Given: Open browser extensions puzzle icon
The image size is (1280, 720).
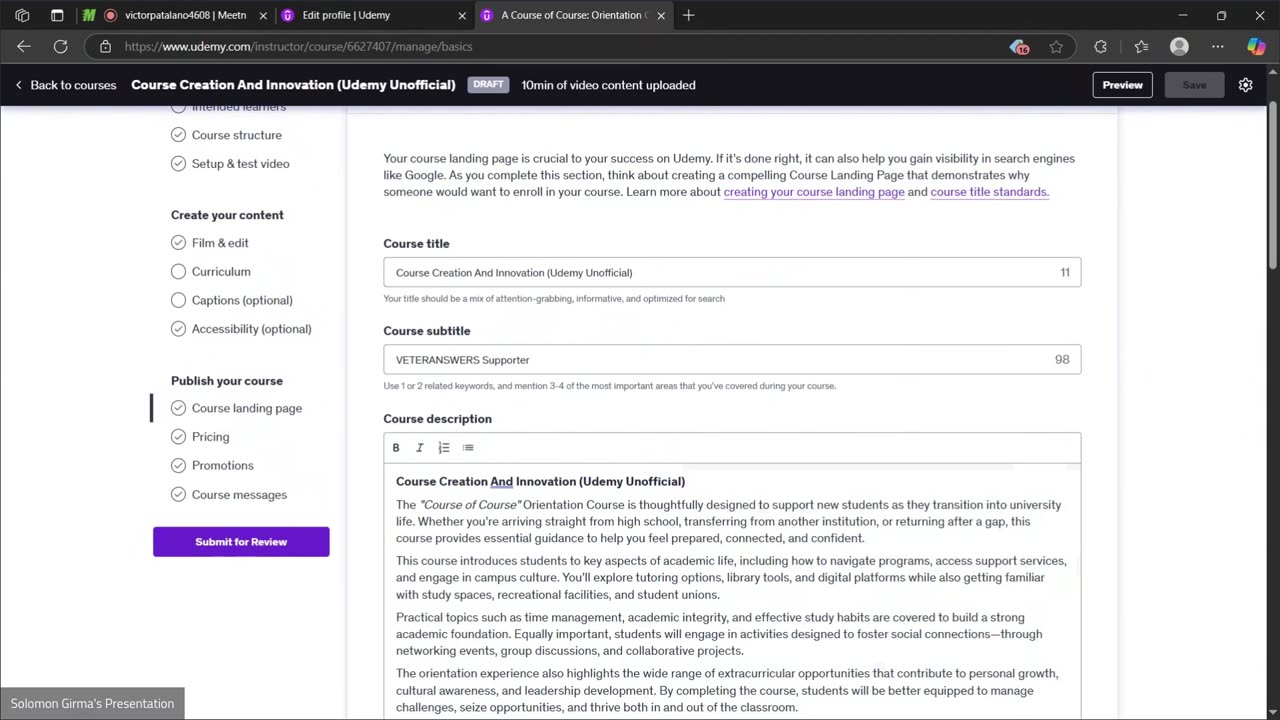Looking at the screenshot, I should pos(1100,46).
